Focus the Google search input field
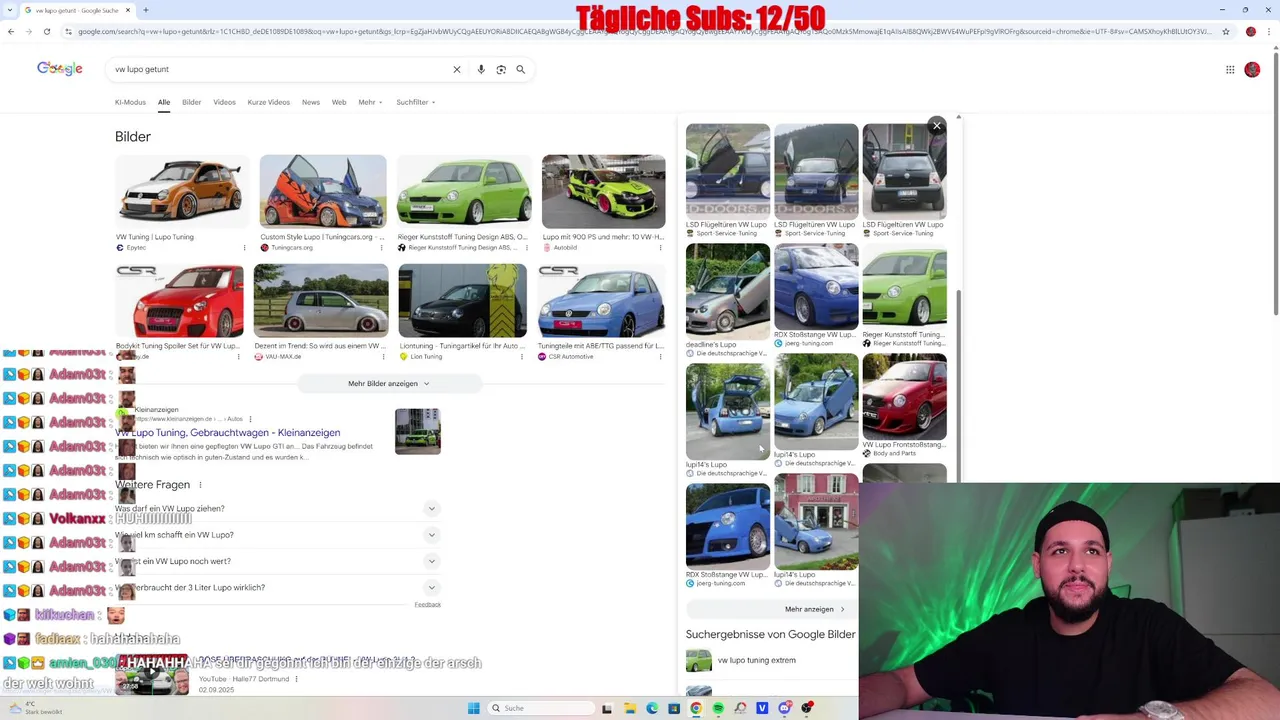The height and width of the screenshot is (720, 1280). [280, 69]
